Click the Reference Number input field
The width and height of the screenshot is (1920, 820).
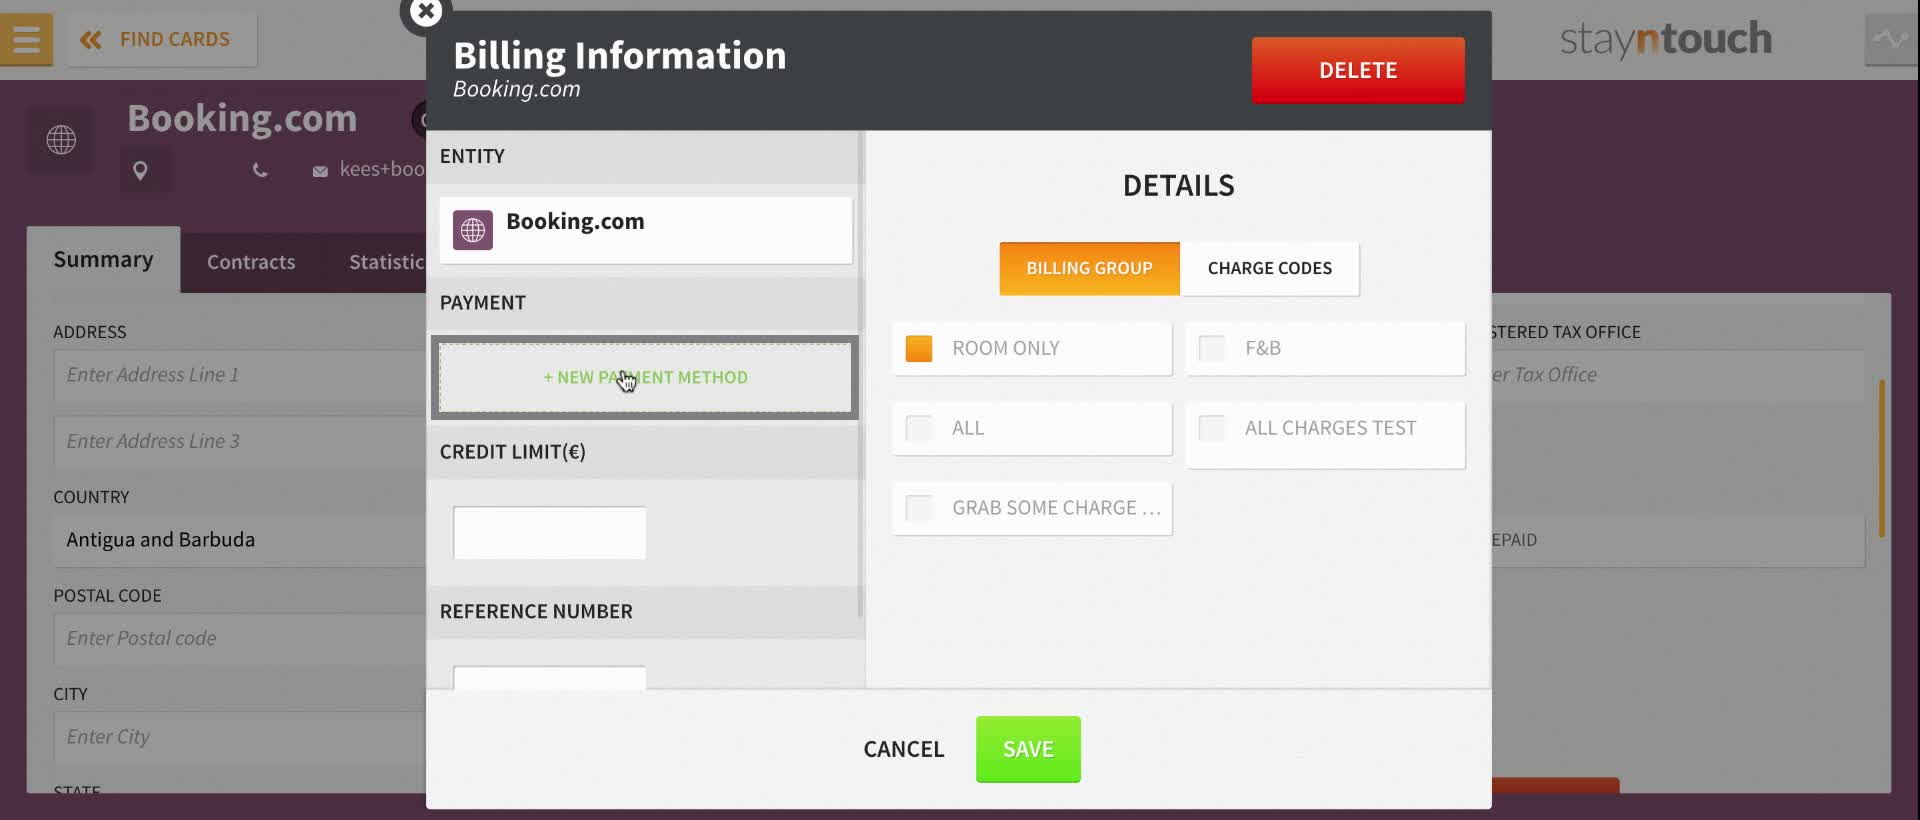[x=549, y=678]
